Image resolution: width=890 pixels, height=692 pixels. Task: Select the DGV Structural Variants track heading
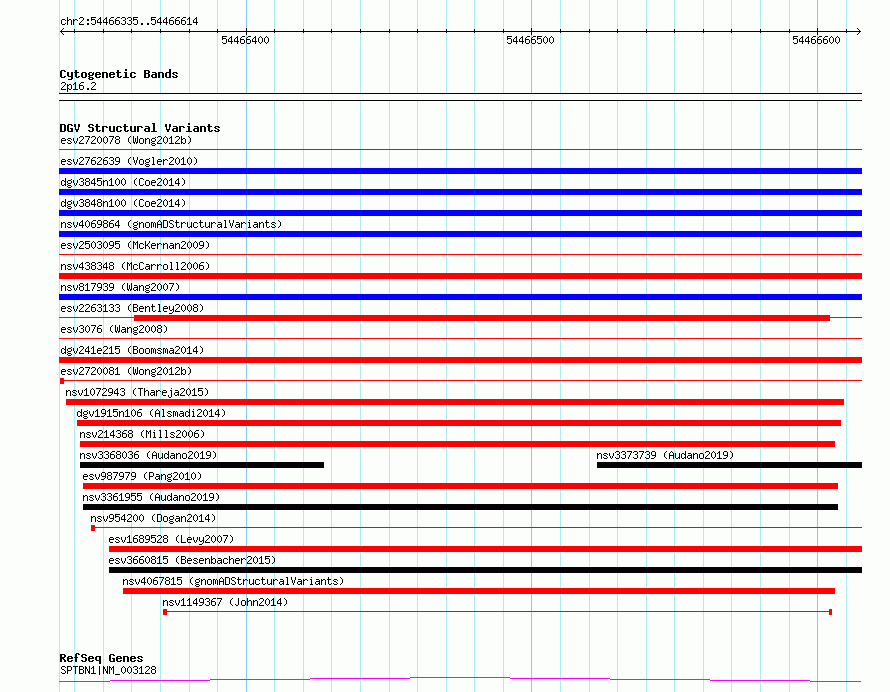point(140,128)
